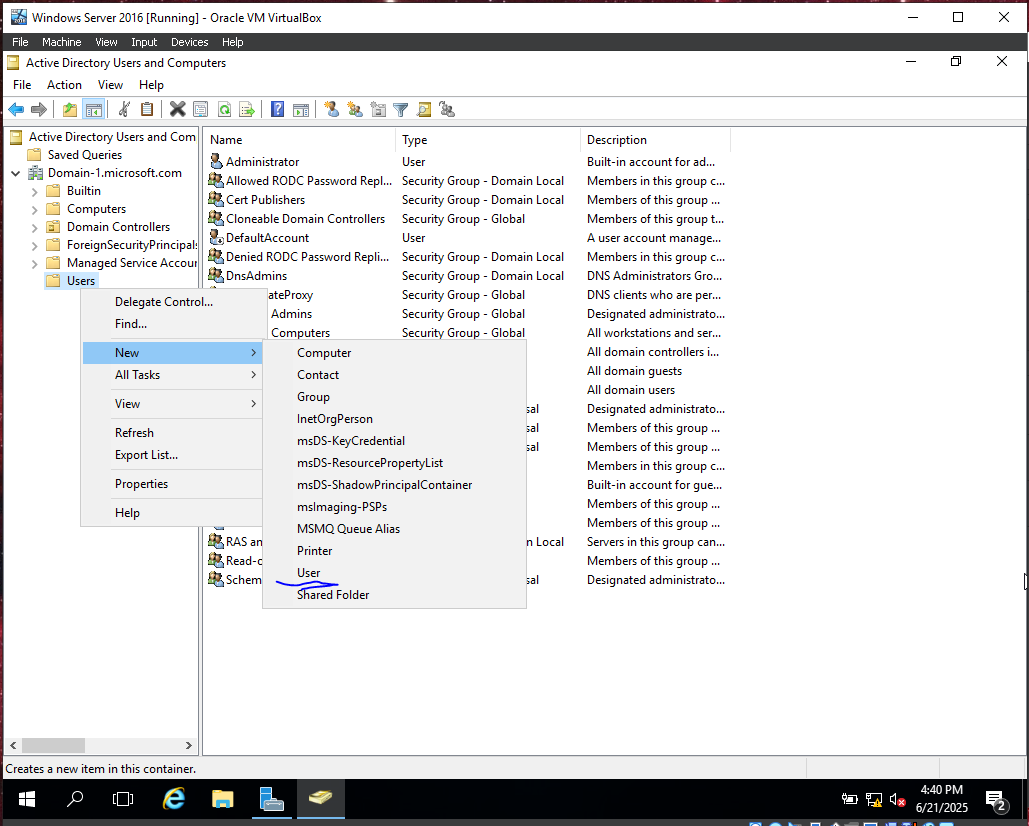The image size is (1029, 826).
Task: Expand ForeignSecurityPrincipals tree node
Action: click(x=35, y=245)
